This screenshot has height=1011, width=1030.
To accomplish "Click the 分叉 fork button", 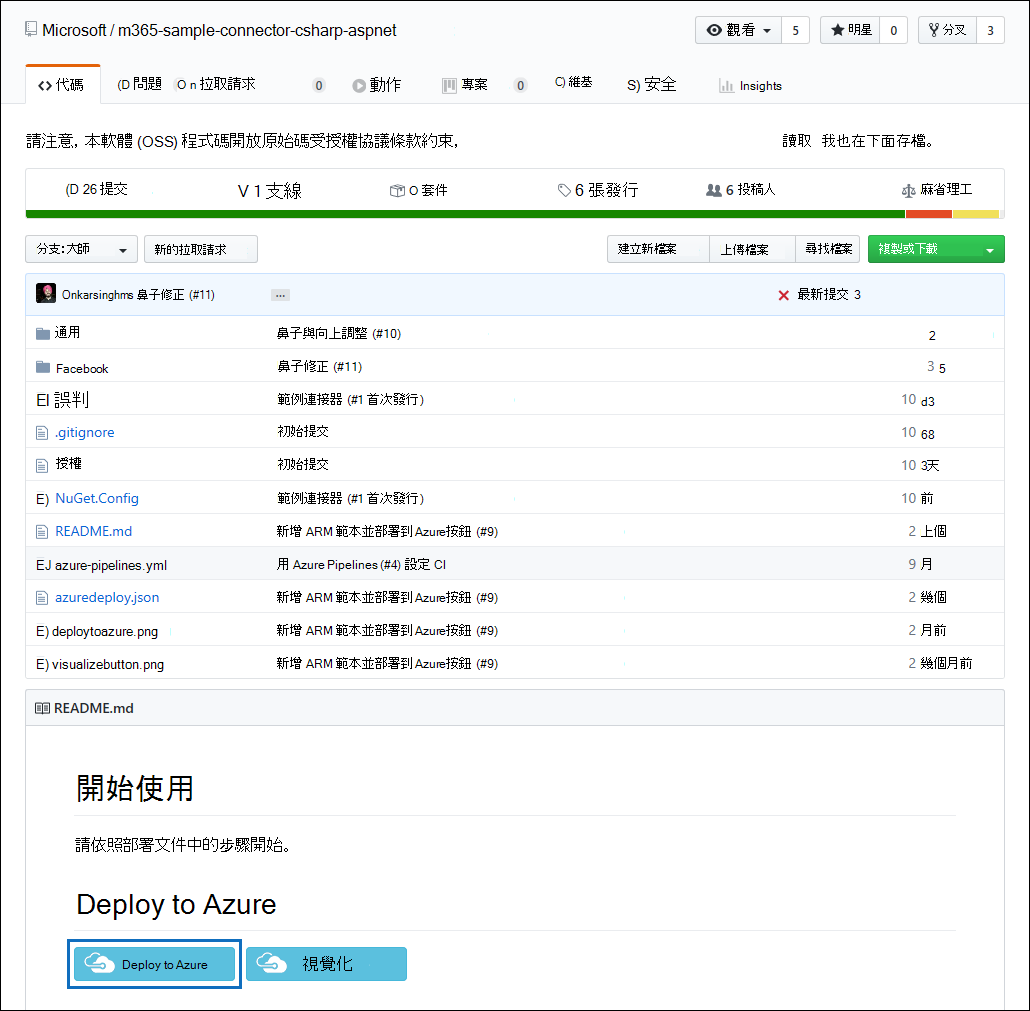I will pos(947,30).
